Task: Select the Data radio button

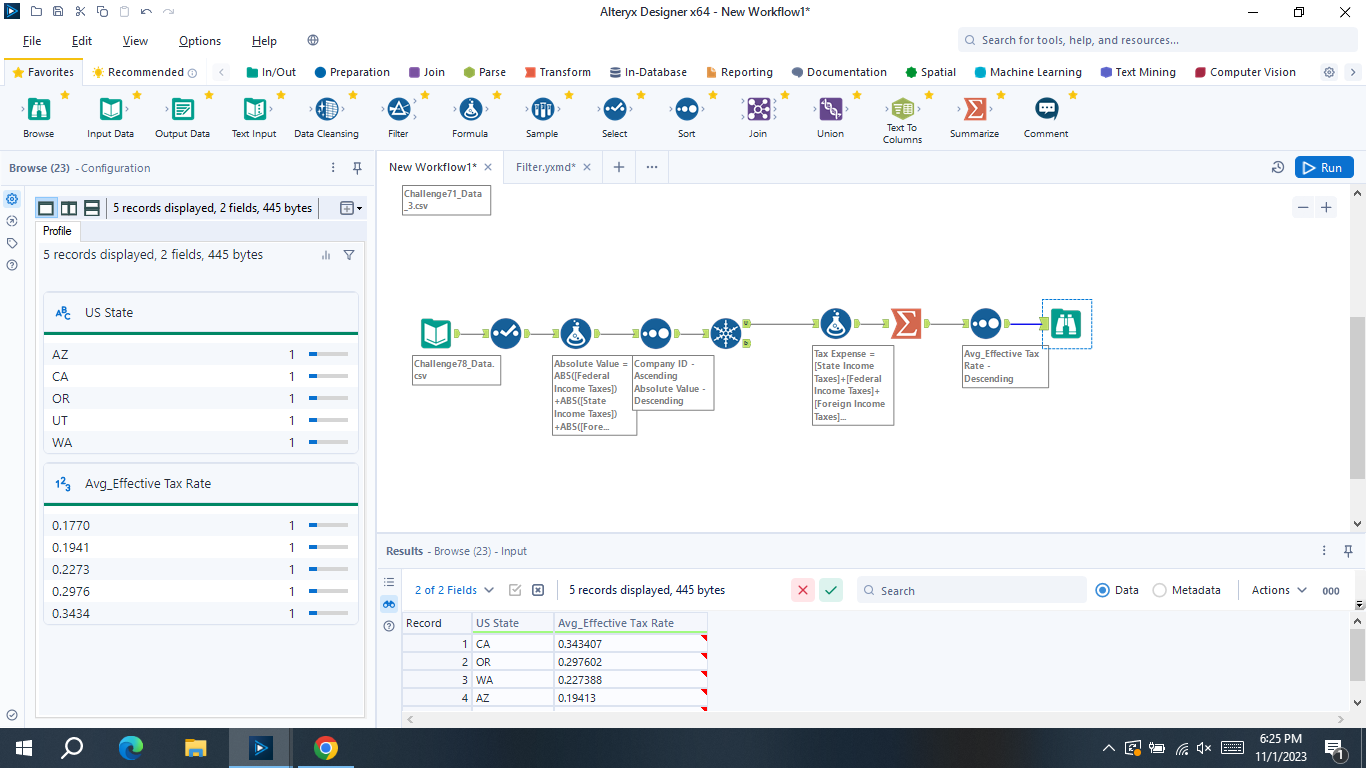Action: click(x=1103, y=590)
